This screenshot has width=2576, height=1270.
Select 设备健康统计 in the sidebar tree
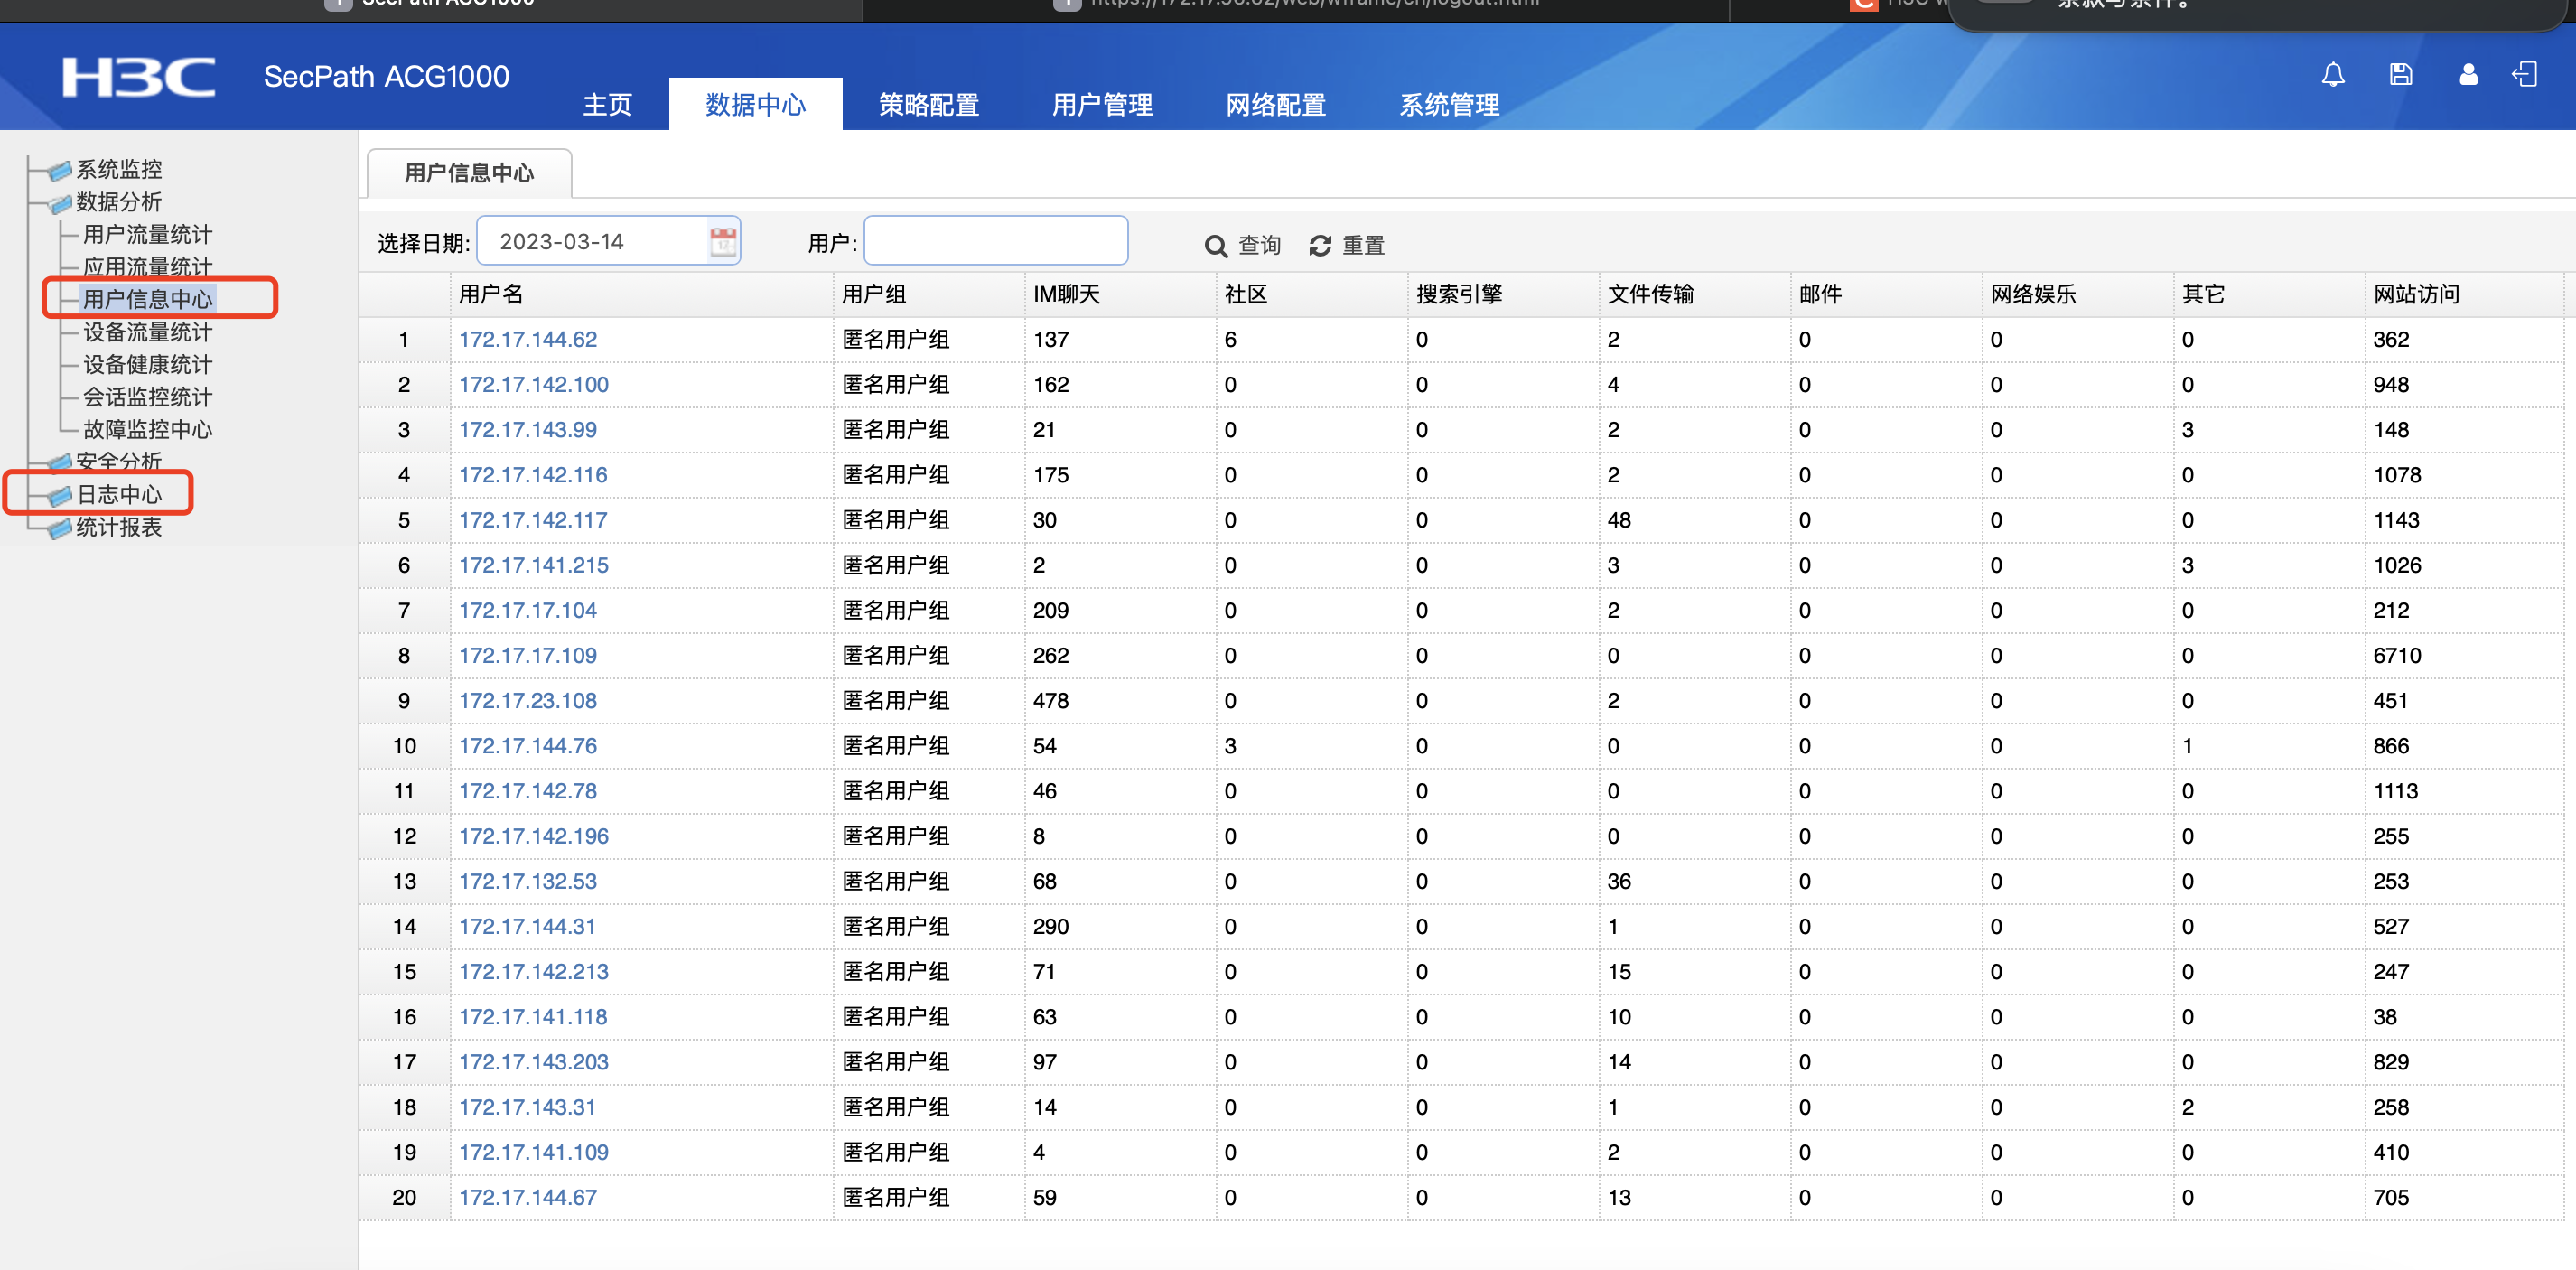pyautogui.click(x=147, y=365)
